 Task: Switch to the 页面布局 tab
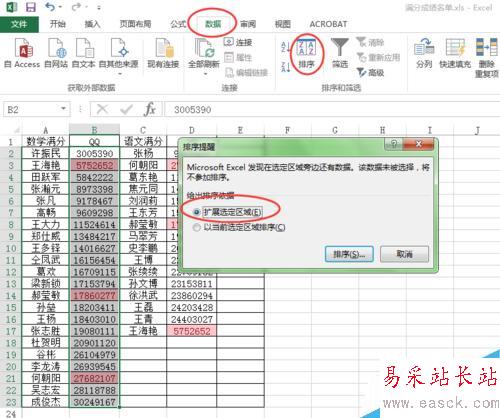(x=135, y=24)
